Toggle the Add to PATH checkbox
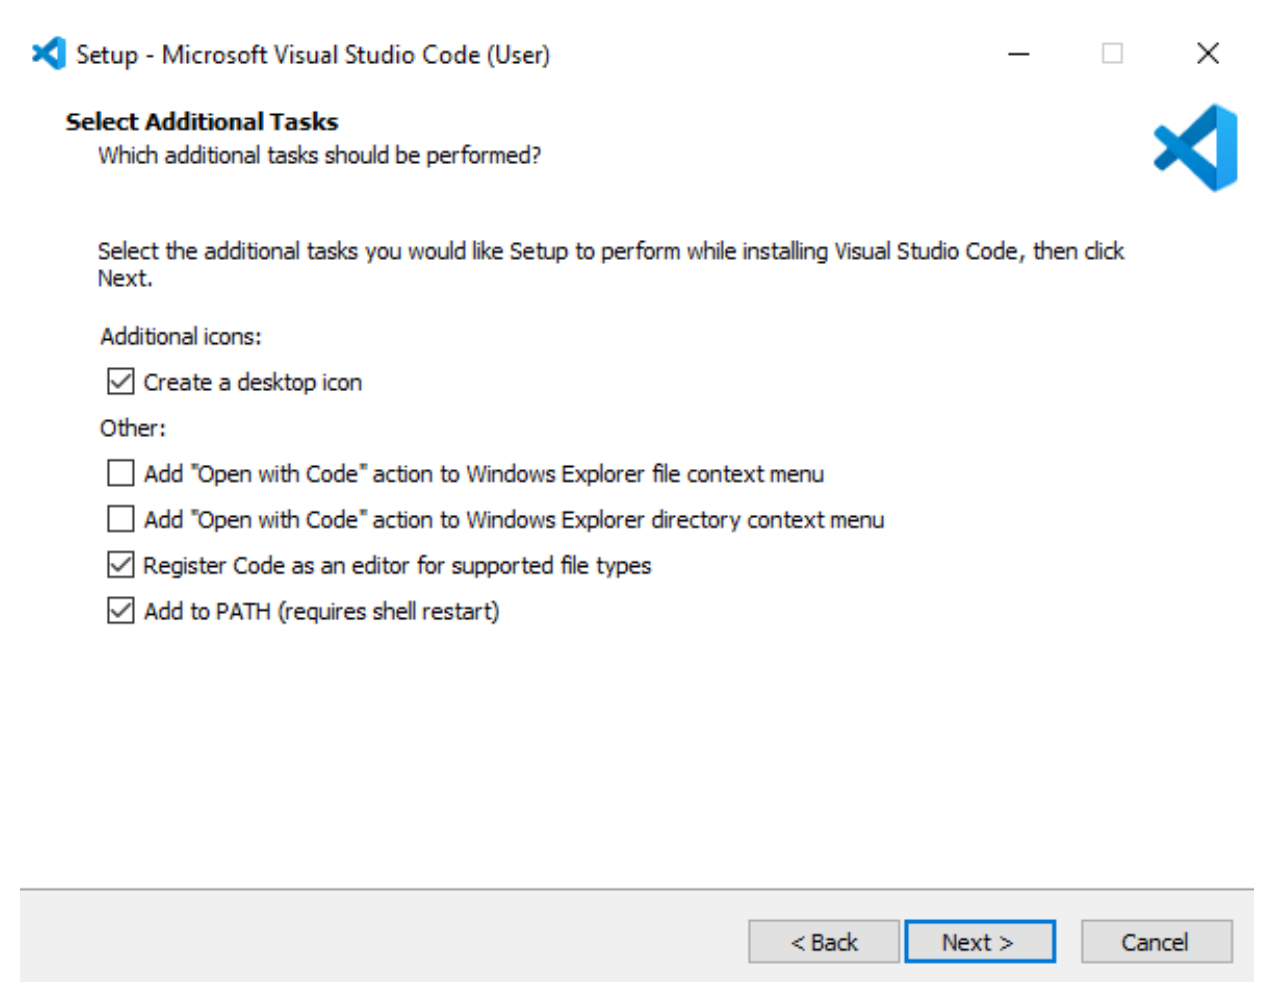Screen dimensions: 1274x989 [121, 611]
